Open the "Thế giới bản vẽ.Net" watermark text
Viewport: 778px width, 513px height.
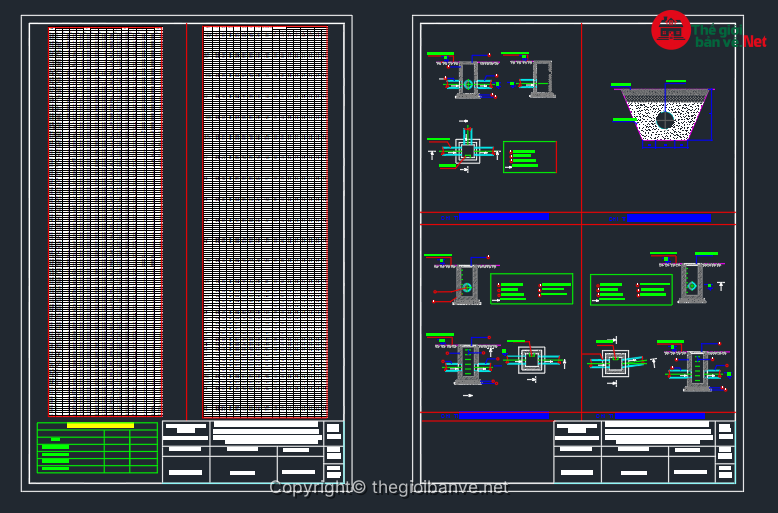click(730, 36)
